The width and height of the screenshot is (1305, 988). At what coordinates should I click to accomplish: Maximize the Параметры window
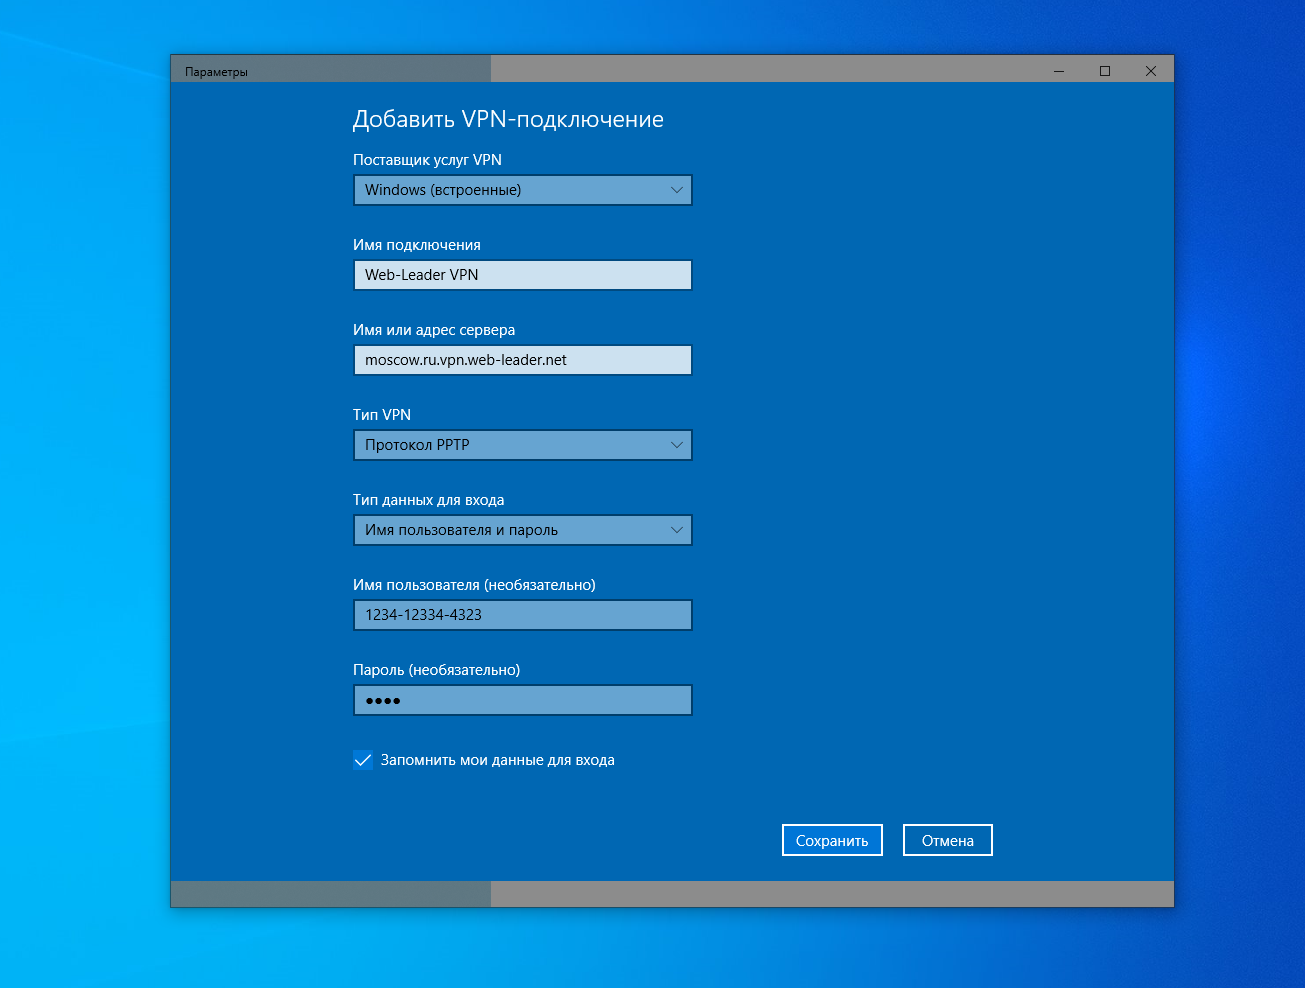[1104, 70]
